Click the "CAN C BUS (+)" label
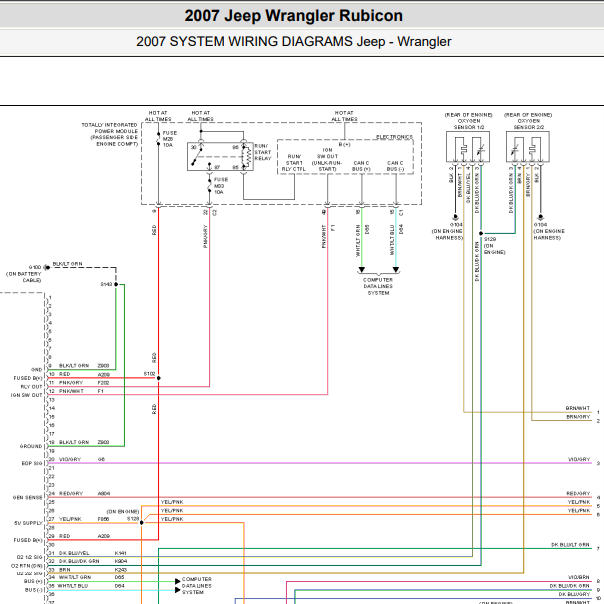604x604 pixels. (x=361, y=166)
